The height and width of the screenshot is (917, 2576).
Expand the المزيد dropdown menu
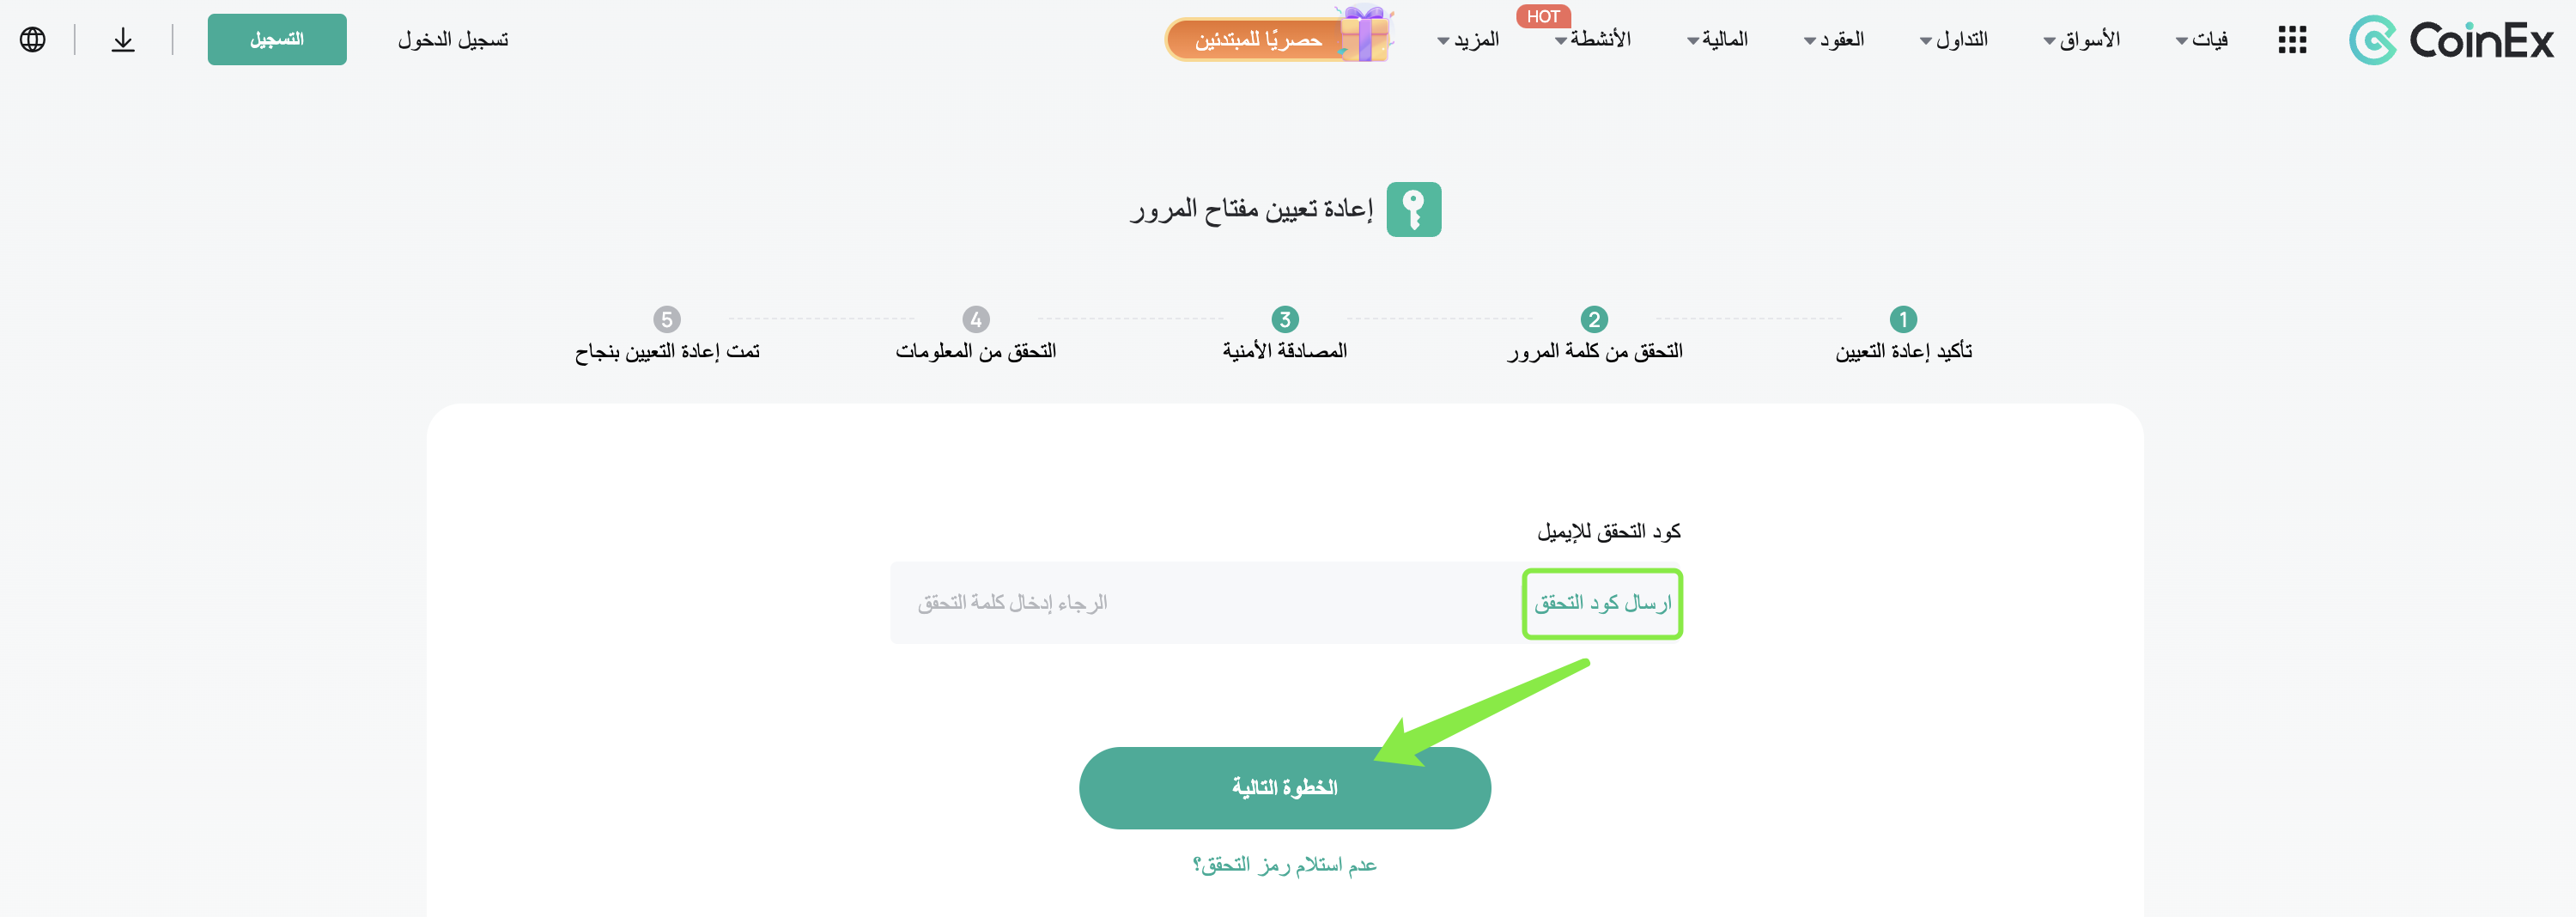1468,40
